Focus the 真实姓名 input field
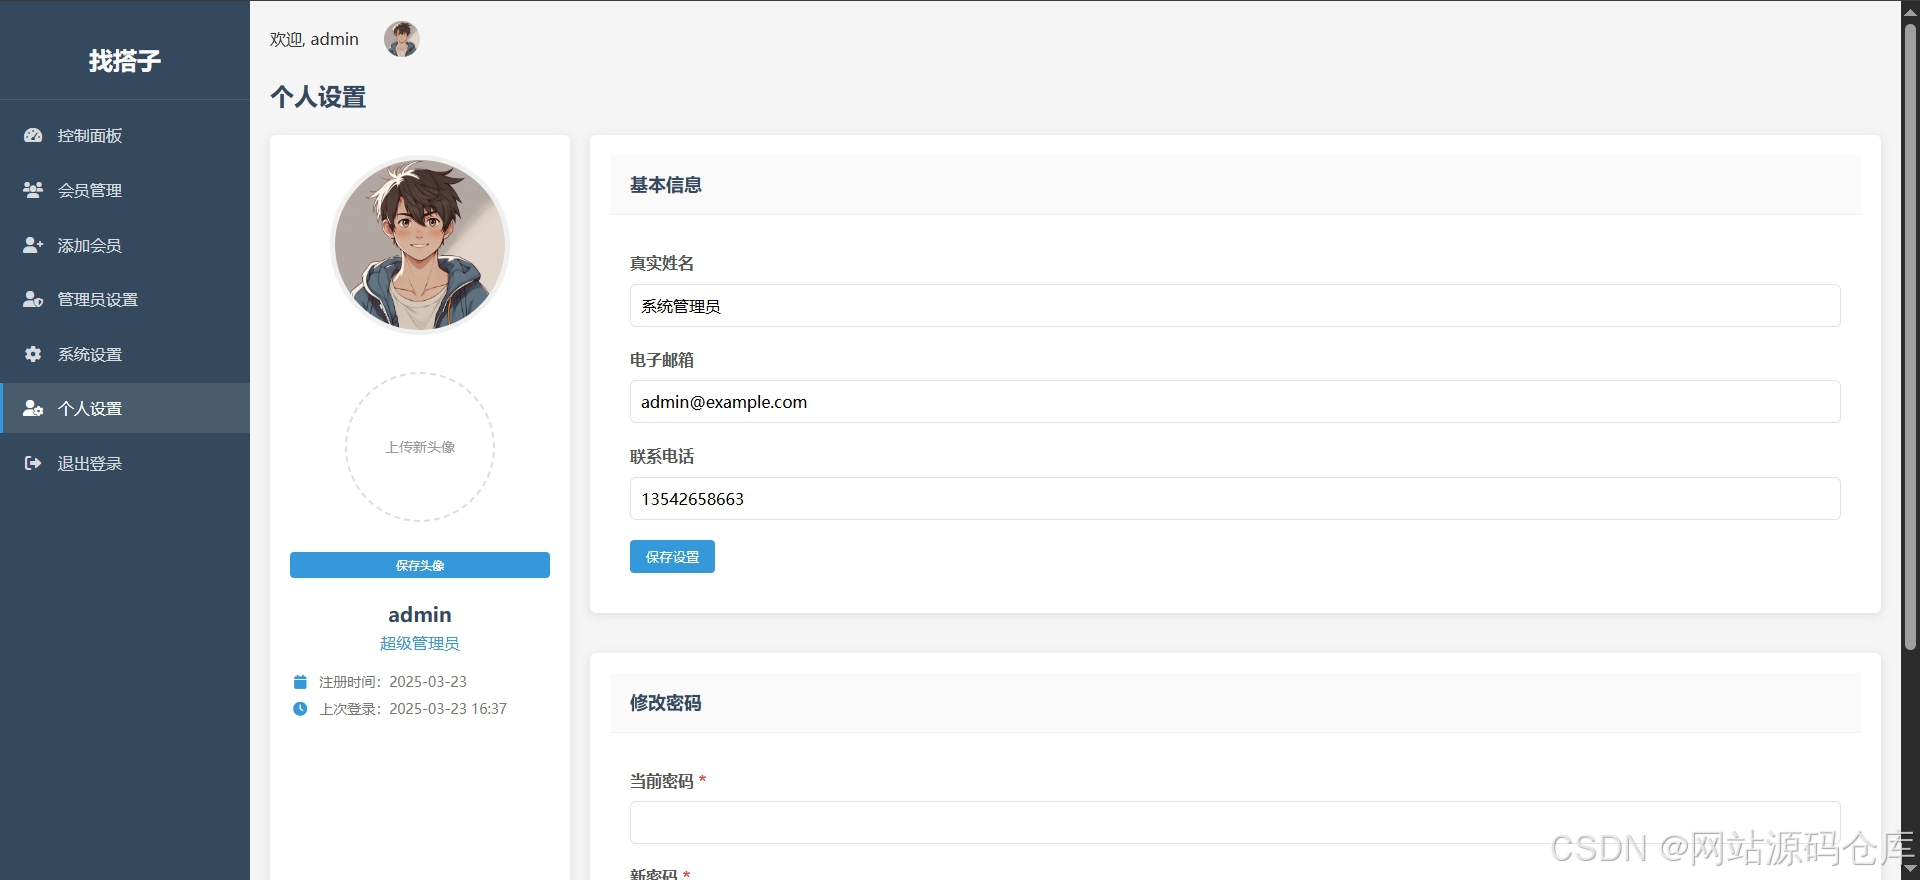The image size is (1920, 880). coord(1235,306)
